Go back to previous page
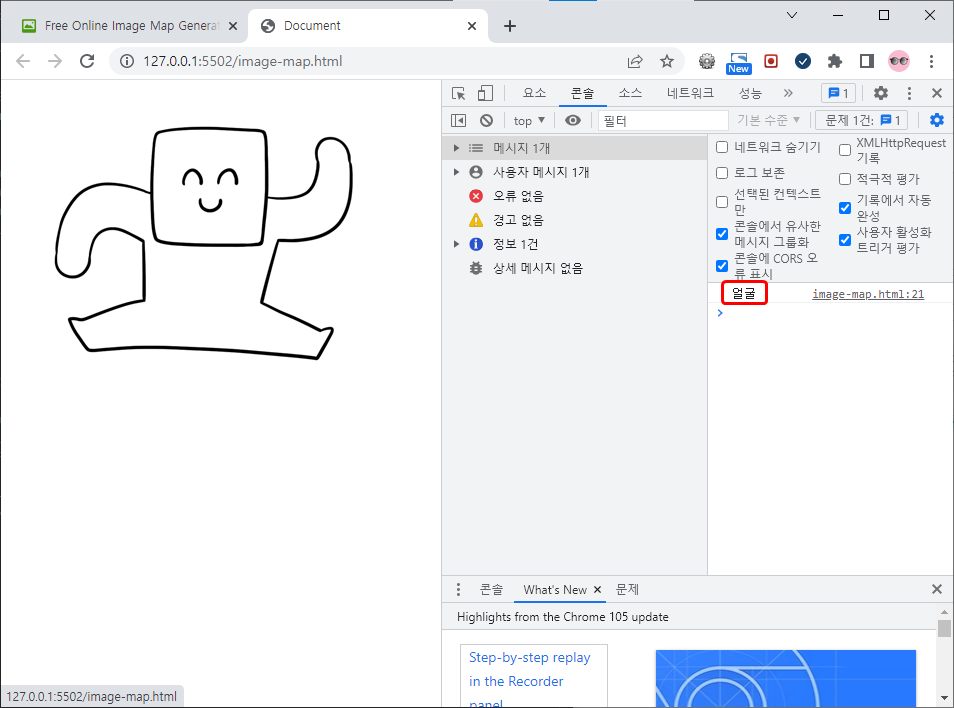The image size is (954, 708). [x=23, y=61]
